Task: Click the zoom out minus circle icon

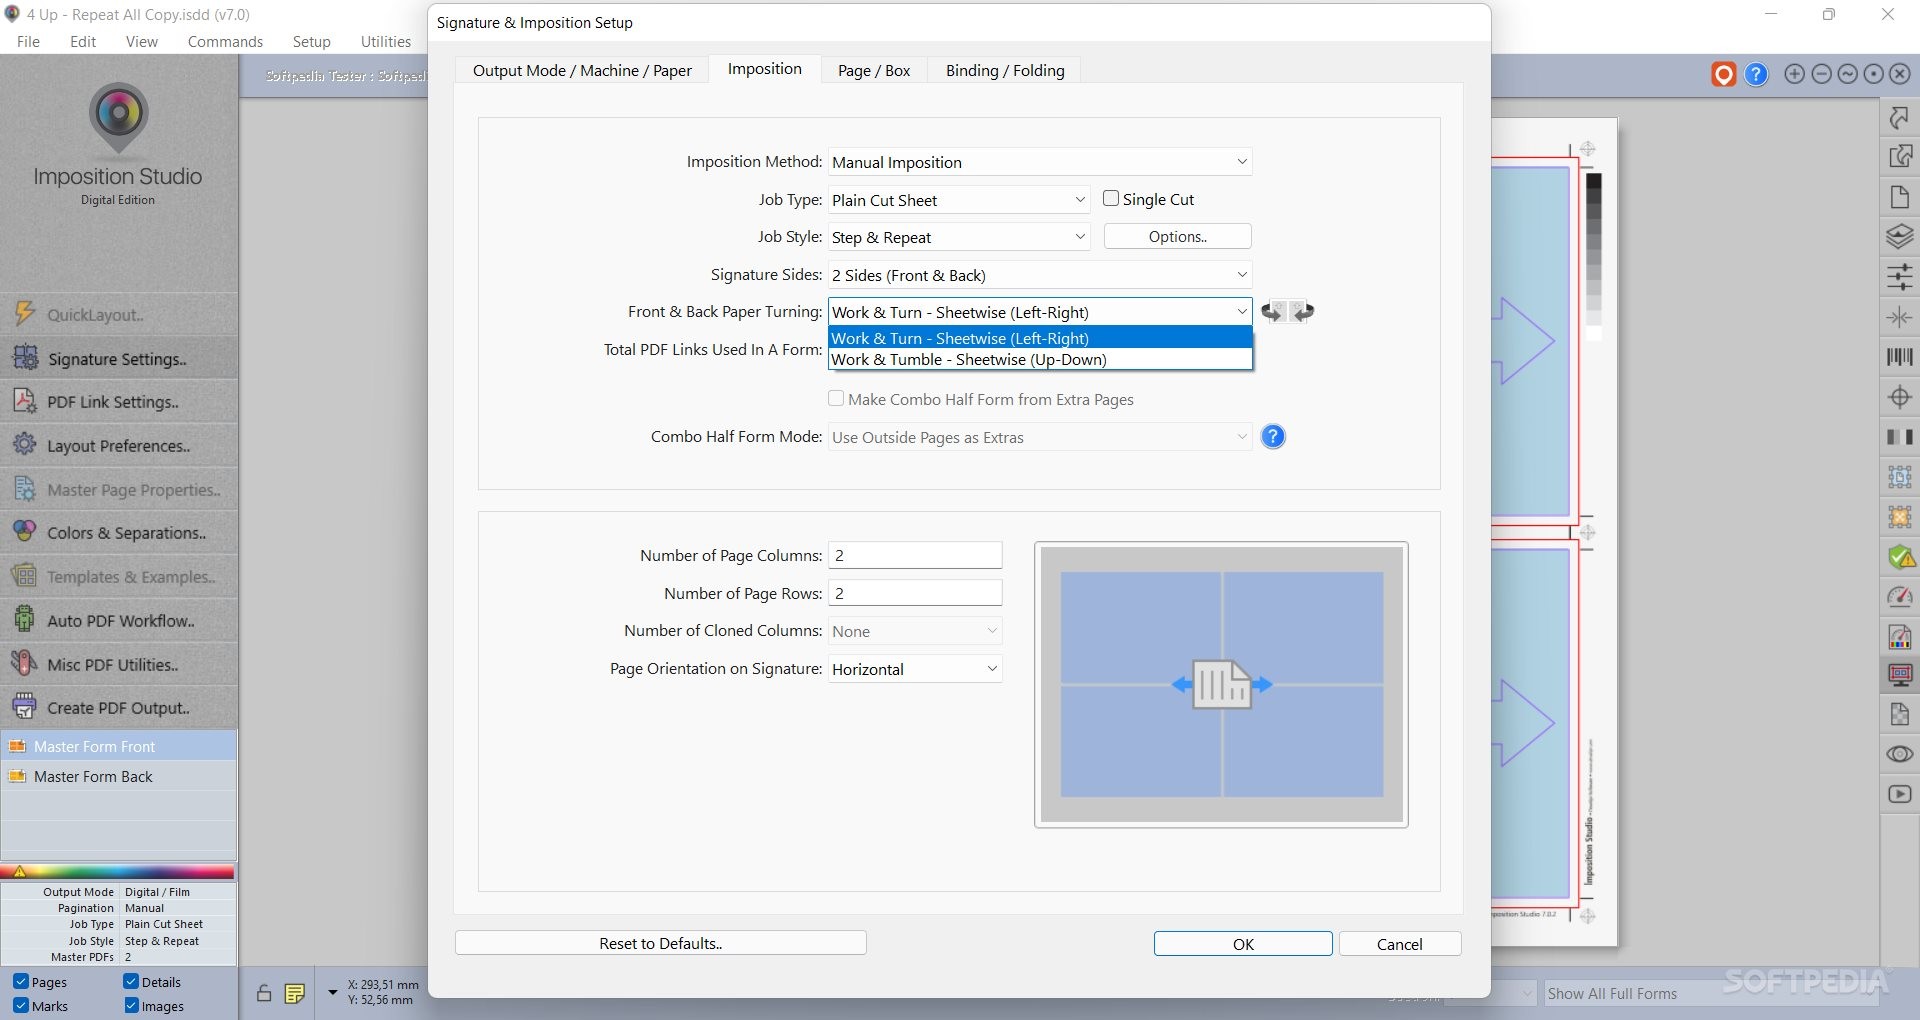Action: tap(1821, 74)
